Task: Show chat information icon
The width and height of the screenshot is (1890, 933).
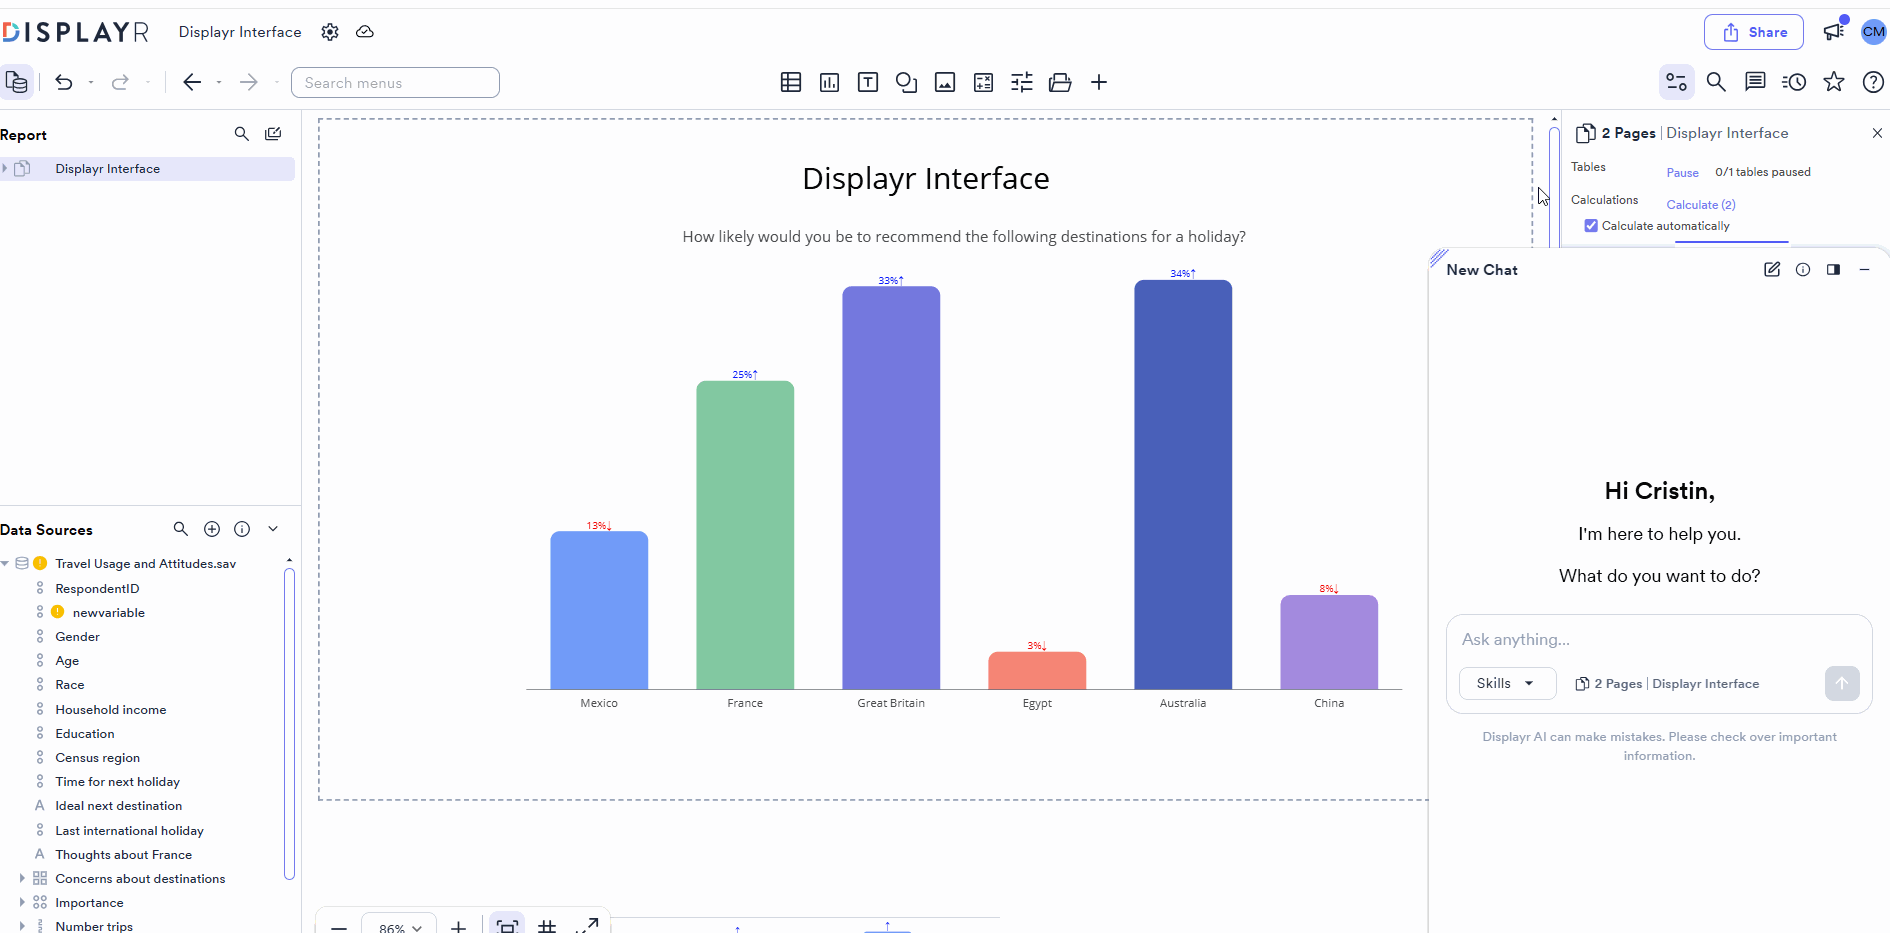Action: (1803, 270)
